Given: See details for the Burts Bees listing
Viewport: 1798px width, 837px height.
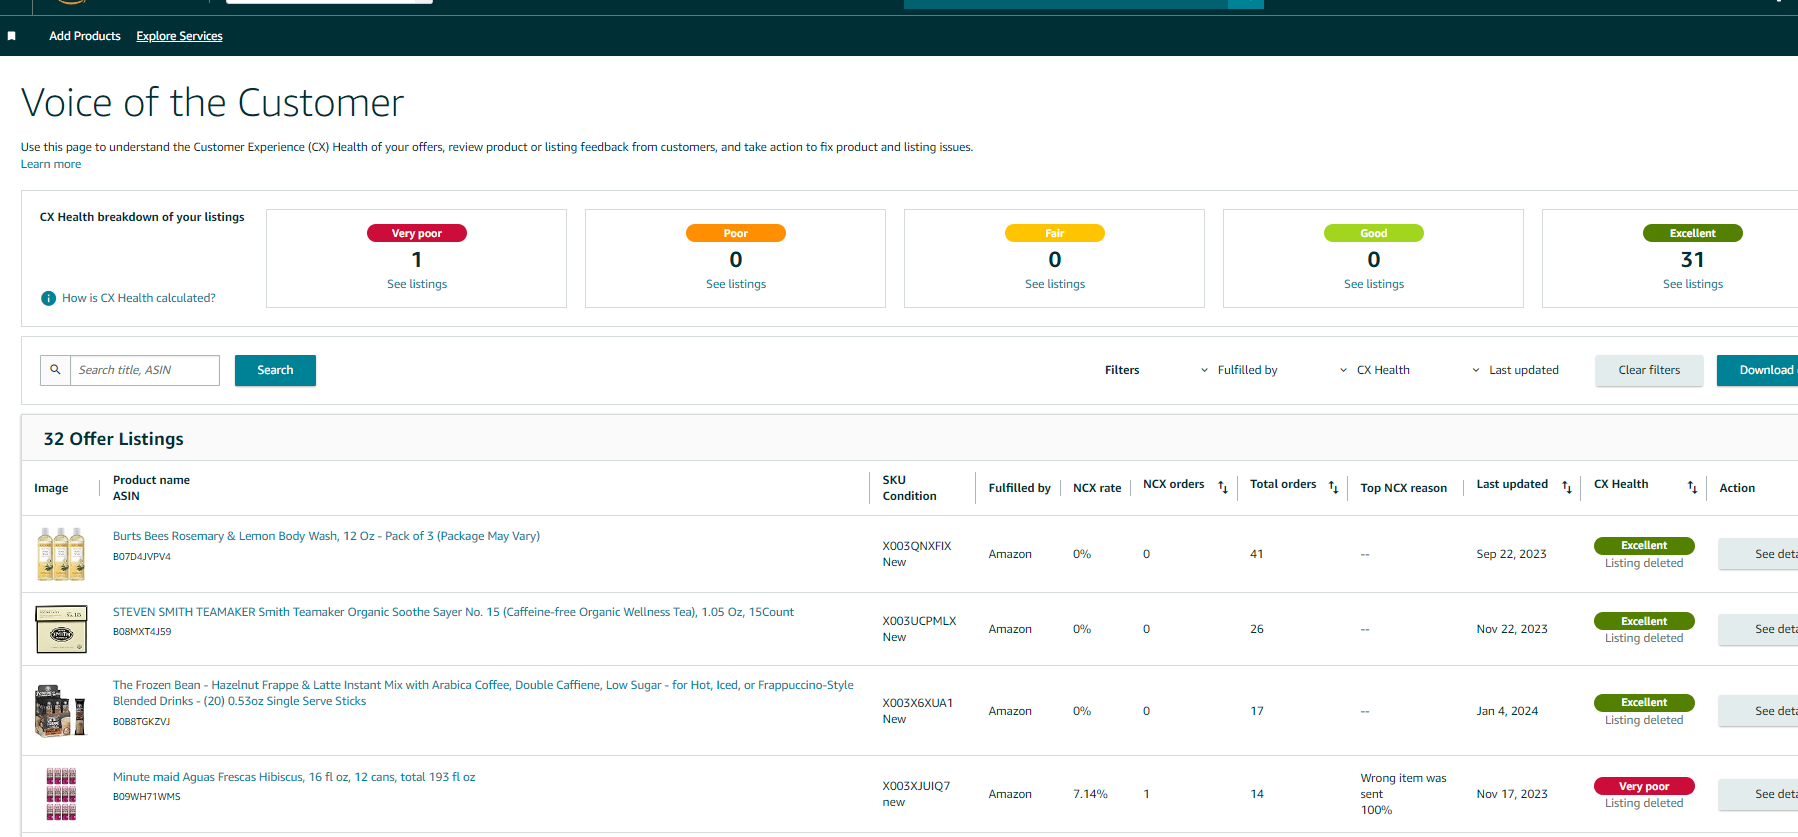Looking at the screenshot, I should (x=1759, y=554).
